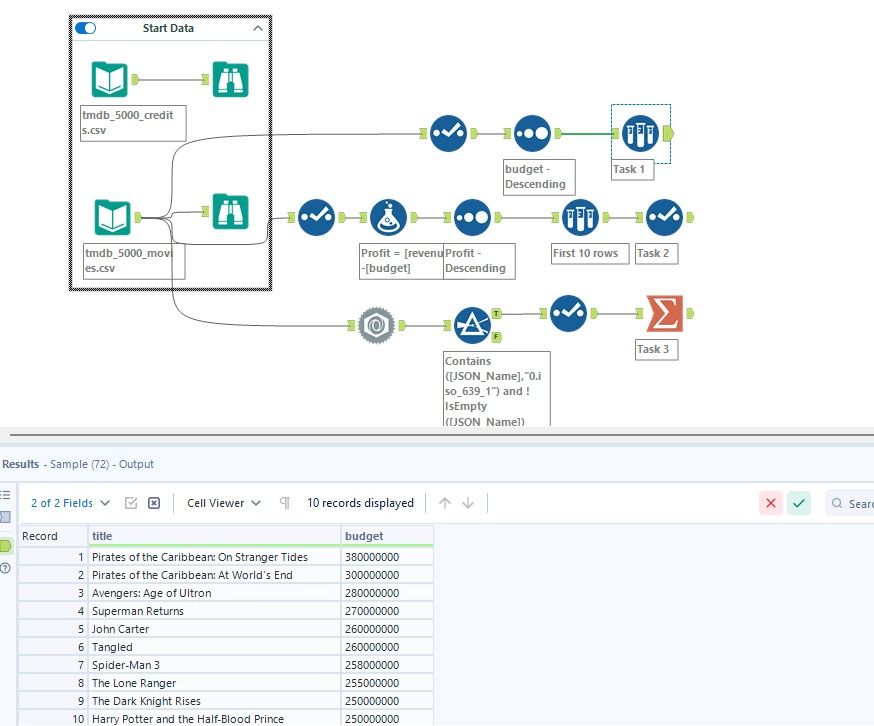The width and height of the screenshot is (874, 726).
Task: Click the messages list icon in Results sidebar
Action: (5, 495)
